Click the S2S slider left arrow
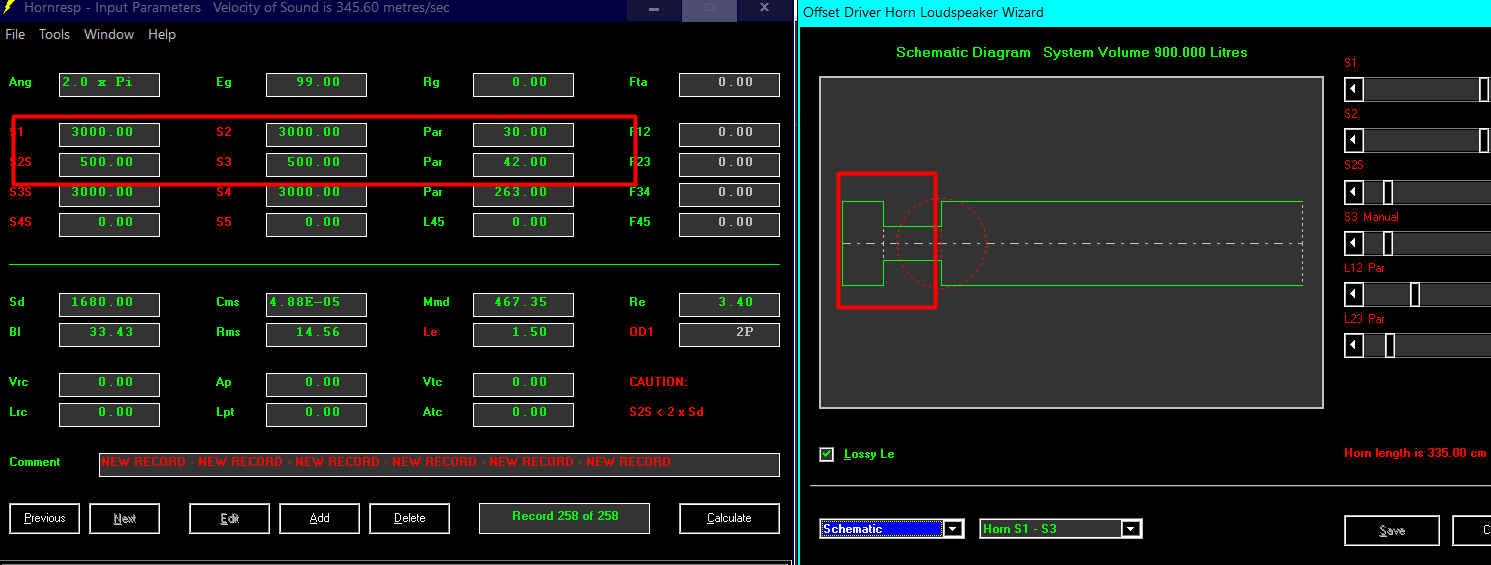1491x565 pixels. click(1354, 192)
